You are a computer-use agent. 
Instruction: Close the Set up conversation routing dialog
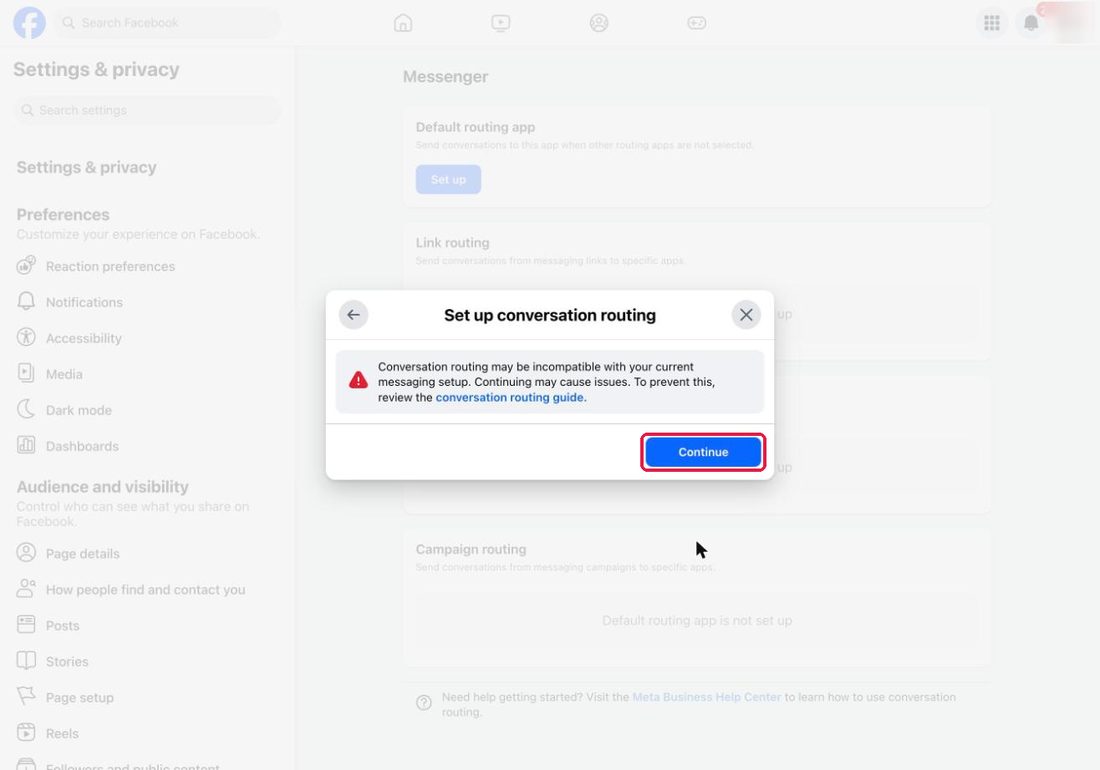point(746,315)
